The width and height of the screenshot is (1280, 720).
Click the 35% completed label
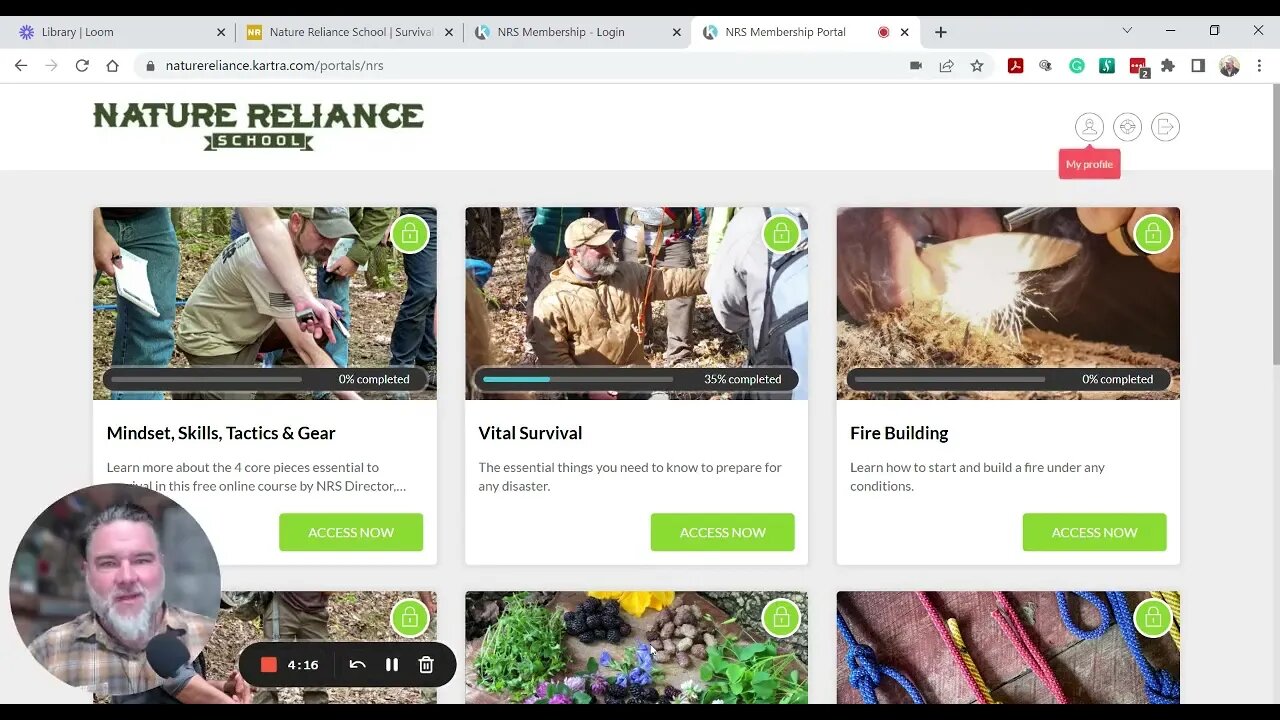pyautogui.click(x=742, y=379)
